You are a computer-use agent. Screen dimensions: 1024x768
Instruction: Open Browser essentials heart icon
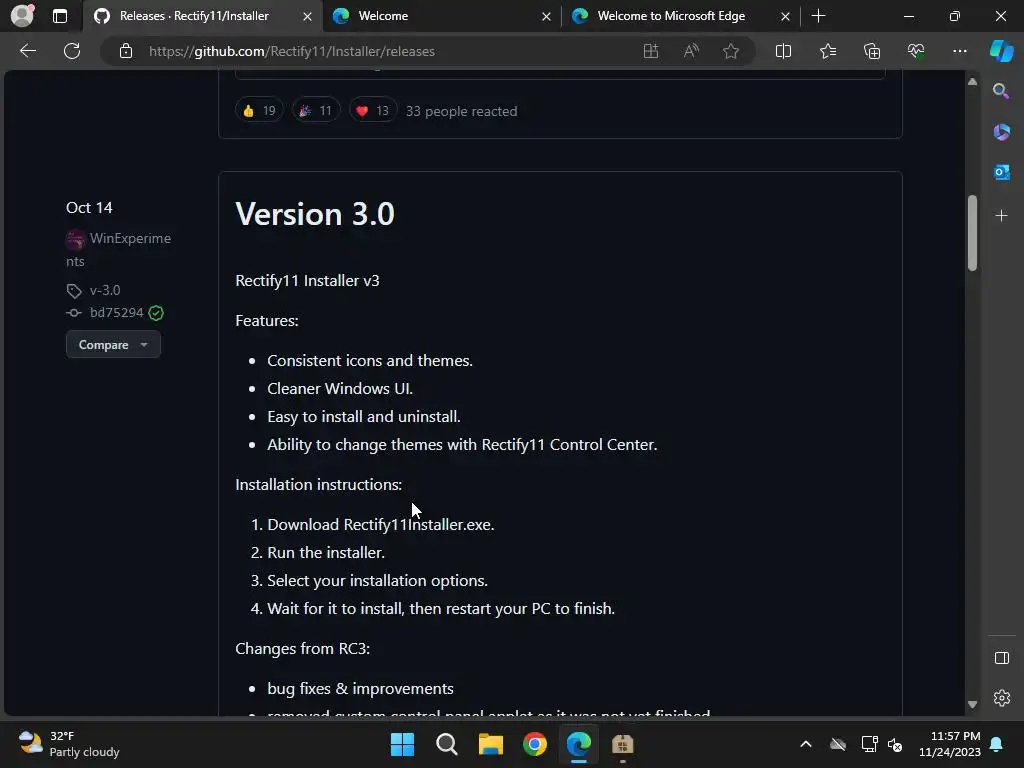[x=916, y=51]
